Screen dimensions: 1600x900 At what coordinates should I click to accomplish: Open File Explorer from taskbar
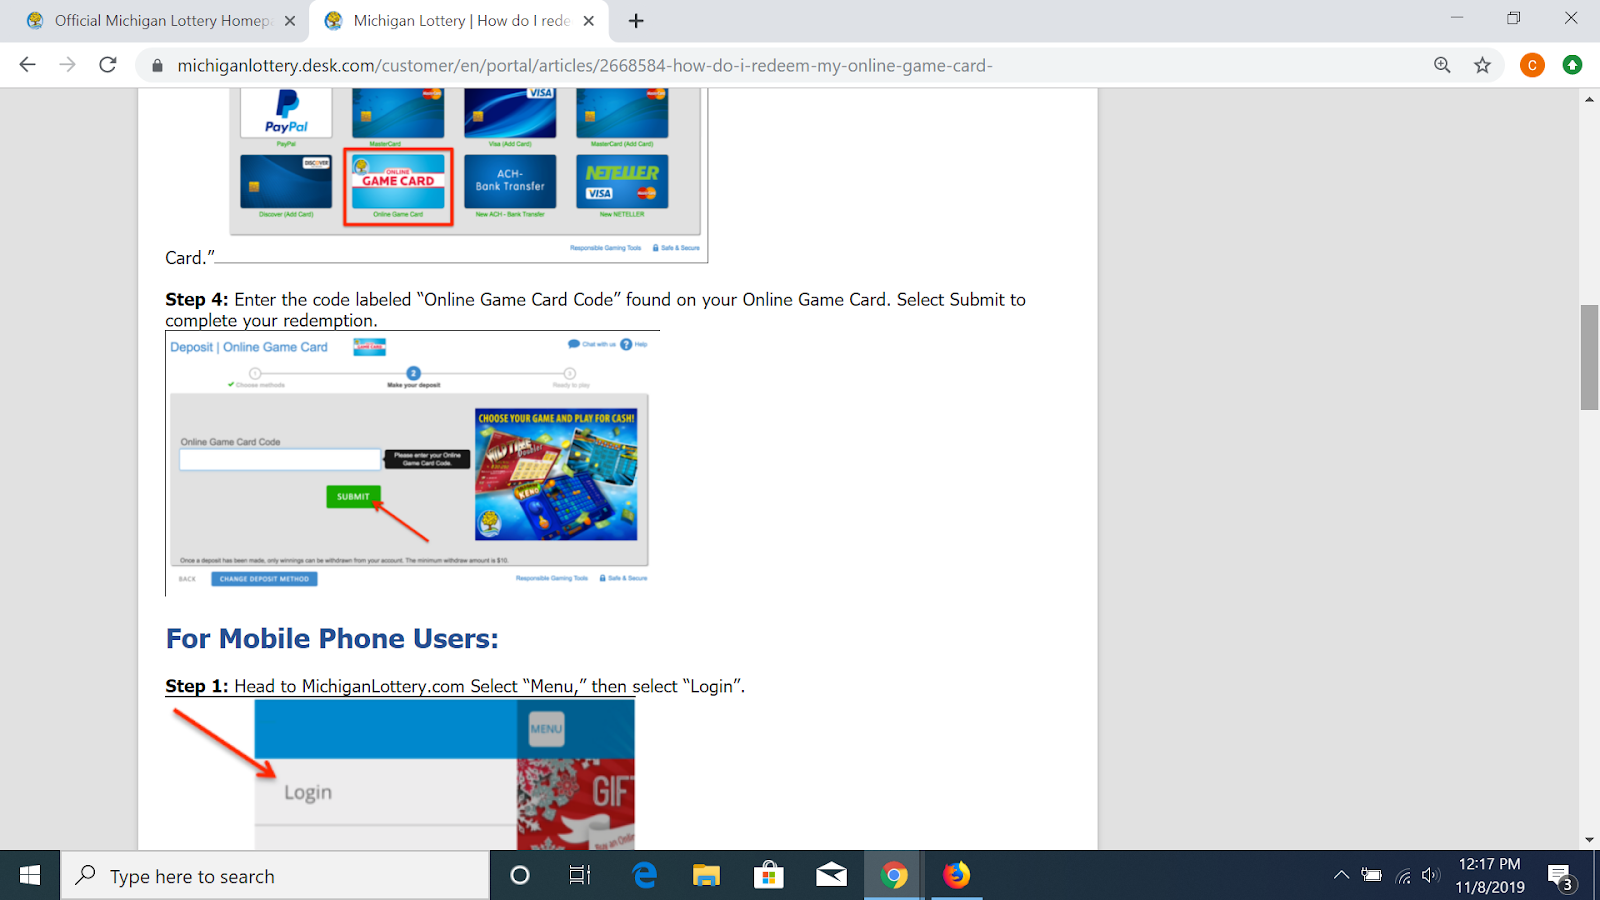[x=707, y=876]
